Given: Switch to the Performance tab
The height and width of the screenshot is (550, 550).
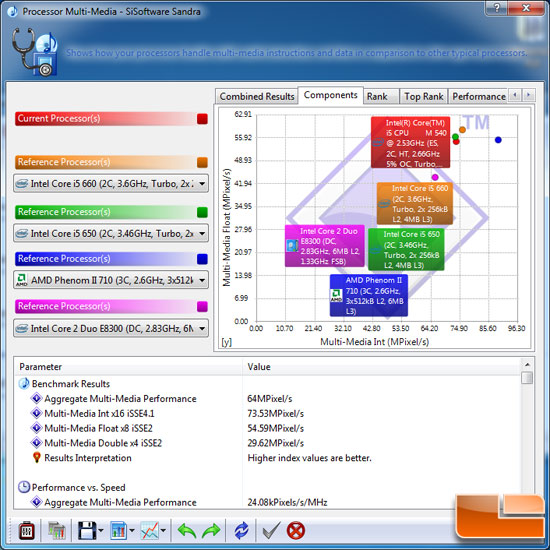Looking at the screenshot, I should coord(478,96).
